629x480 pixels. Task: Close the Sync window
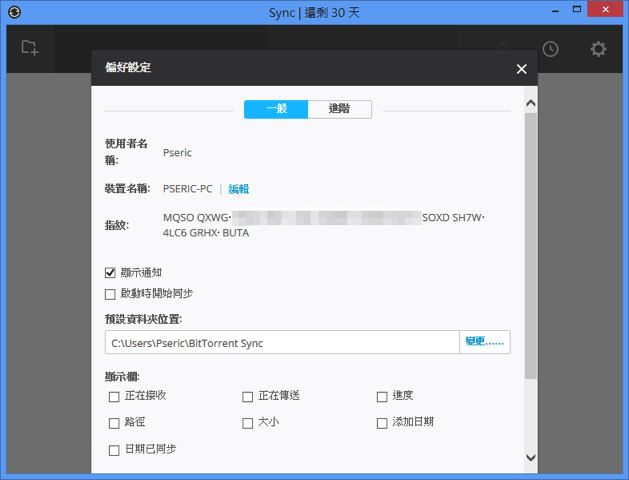[605, 9]
